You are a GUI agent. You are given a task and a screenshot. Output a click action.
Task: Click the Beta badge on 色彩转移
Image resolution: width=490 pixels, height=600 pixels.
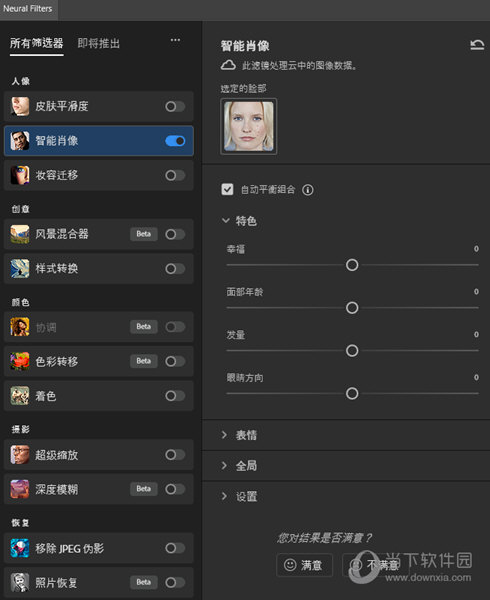tap(144, 361)
